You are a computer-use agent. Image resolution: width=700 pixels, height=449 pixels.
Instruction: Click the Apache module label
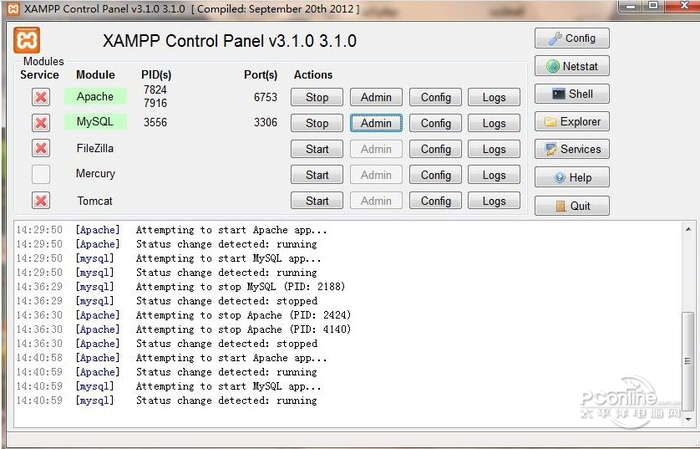tap(95, 96)
